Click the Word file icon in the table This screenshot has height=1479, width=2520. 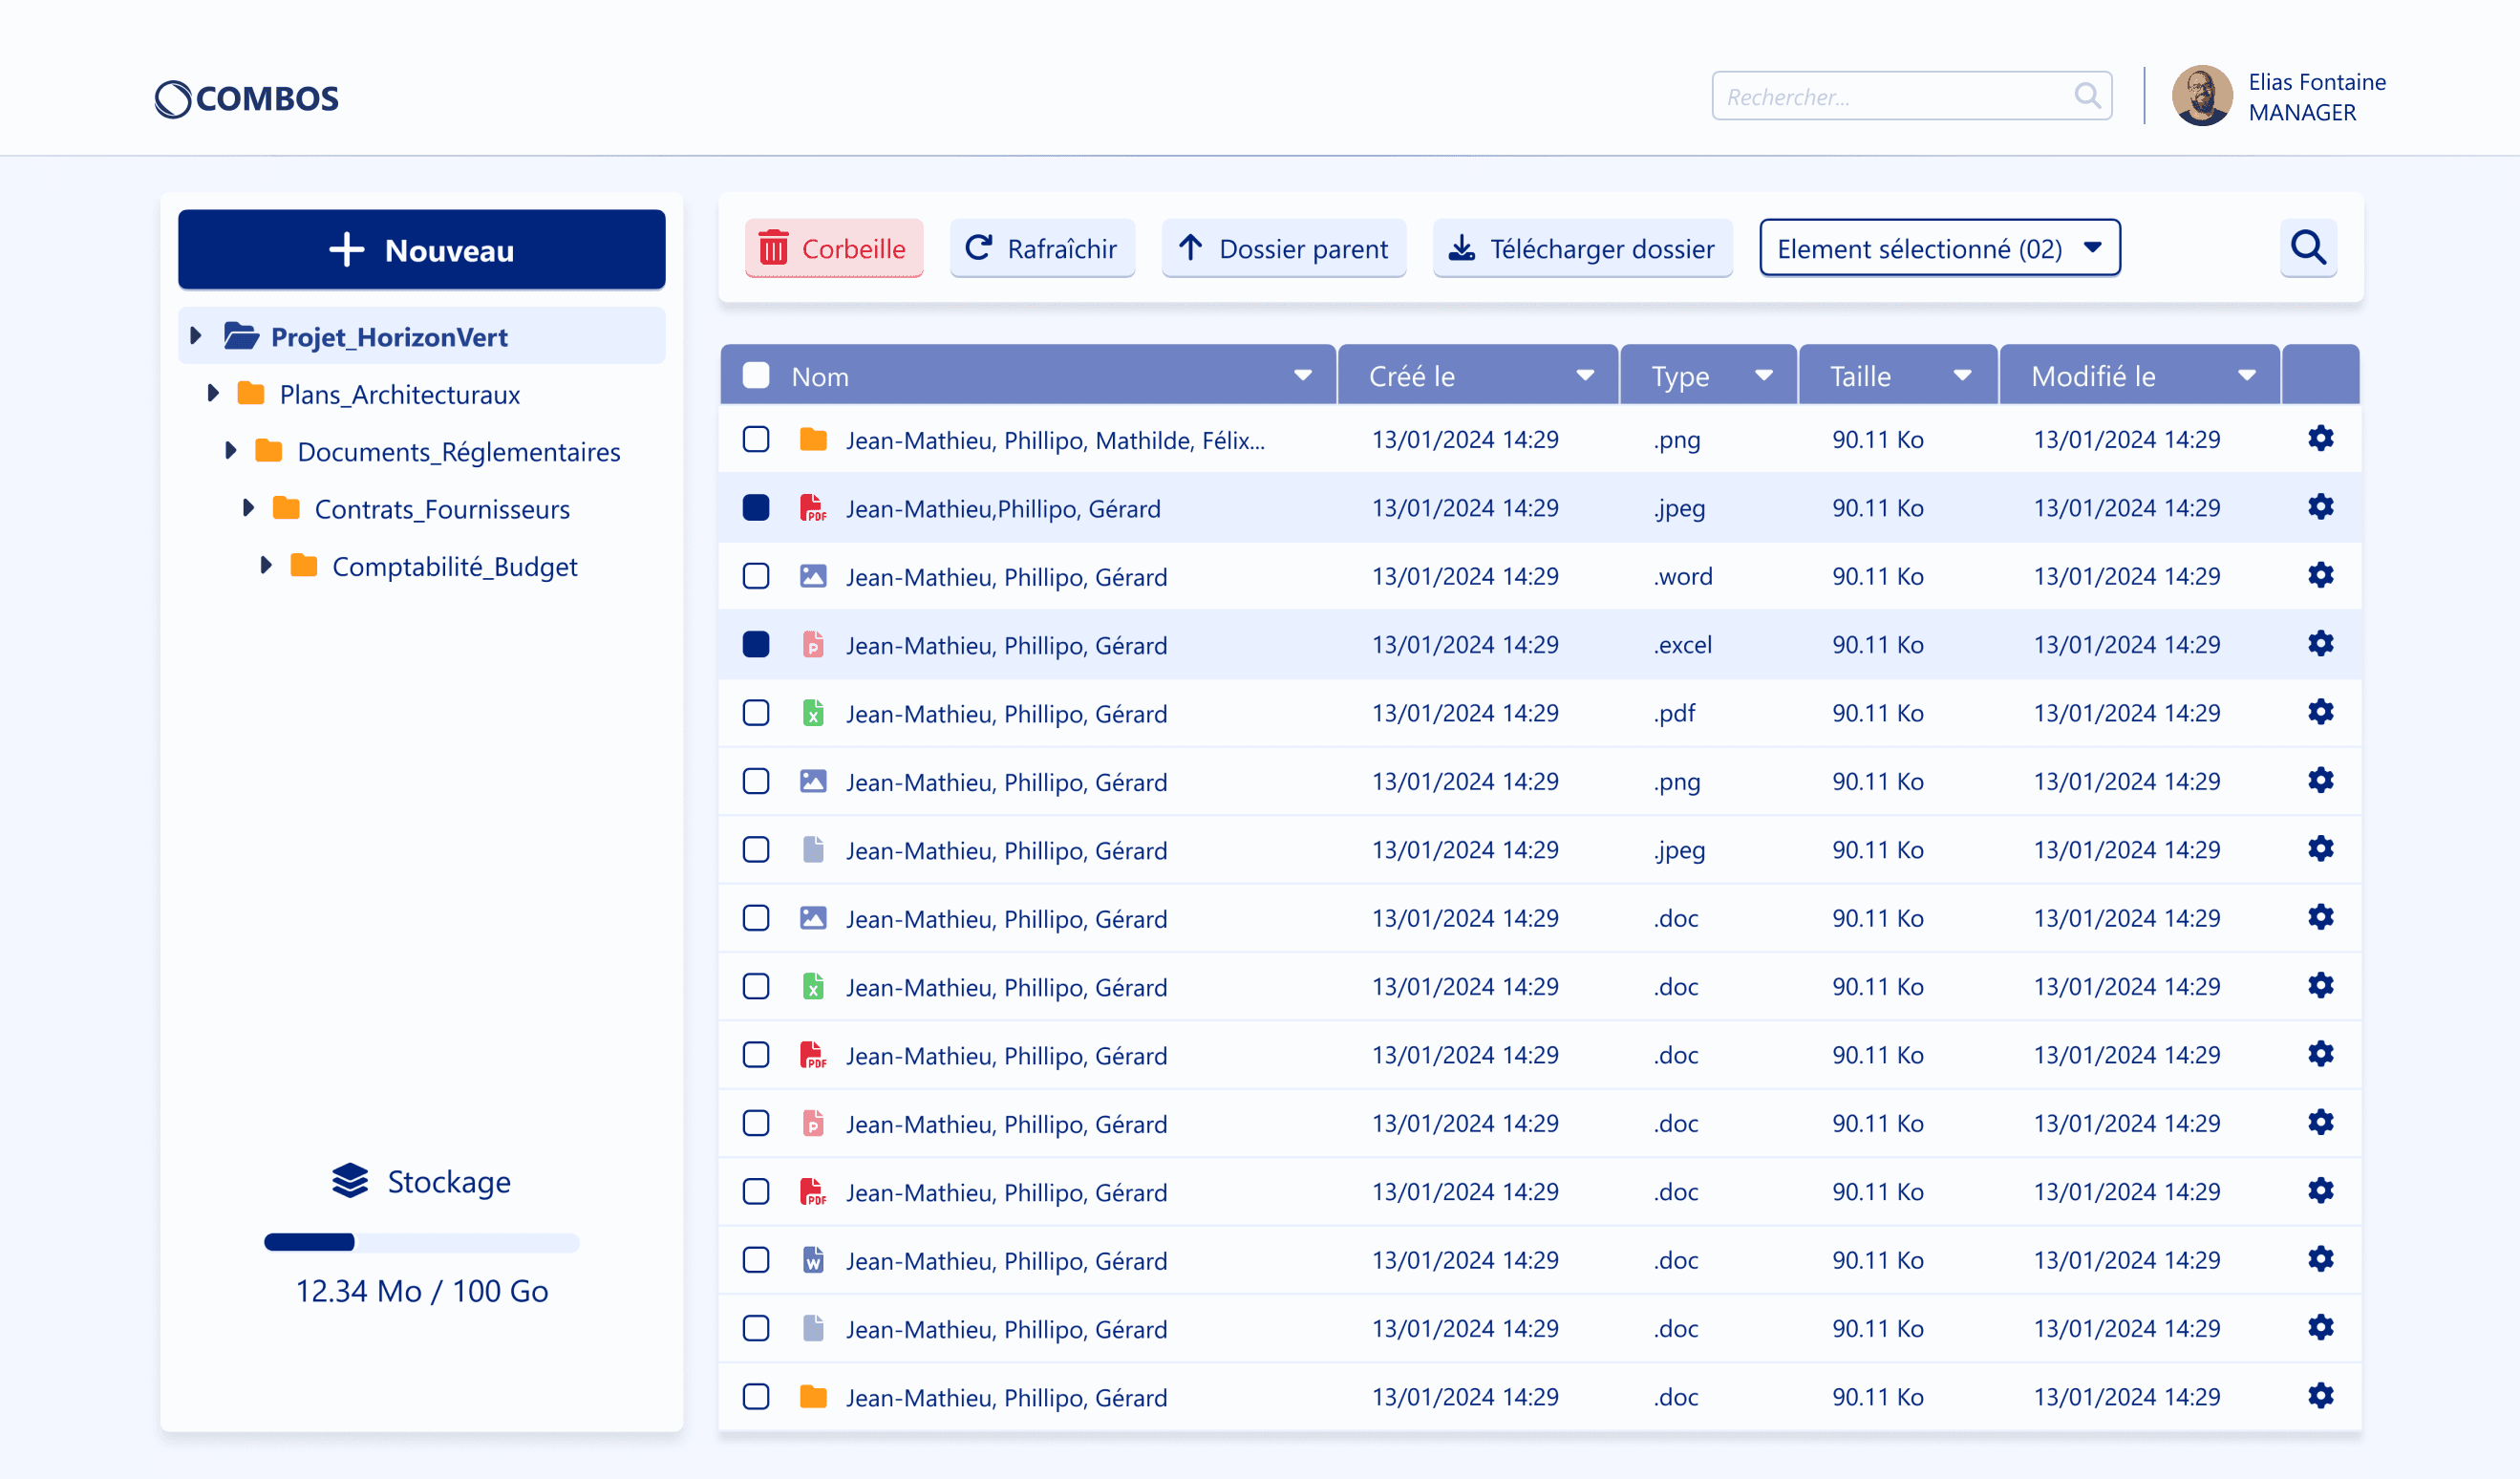click(x=813, y=1260)
